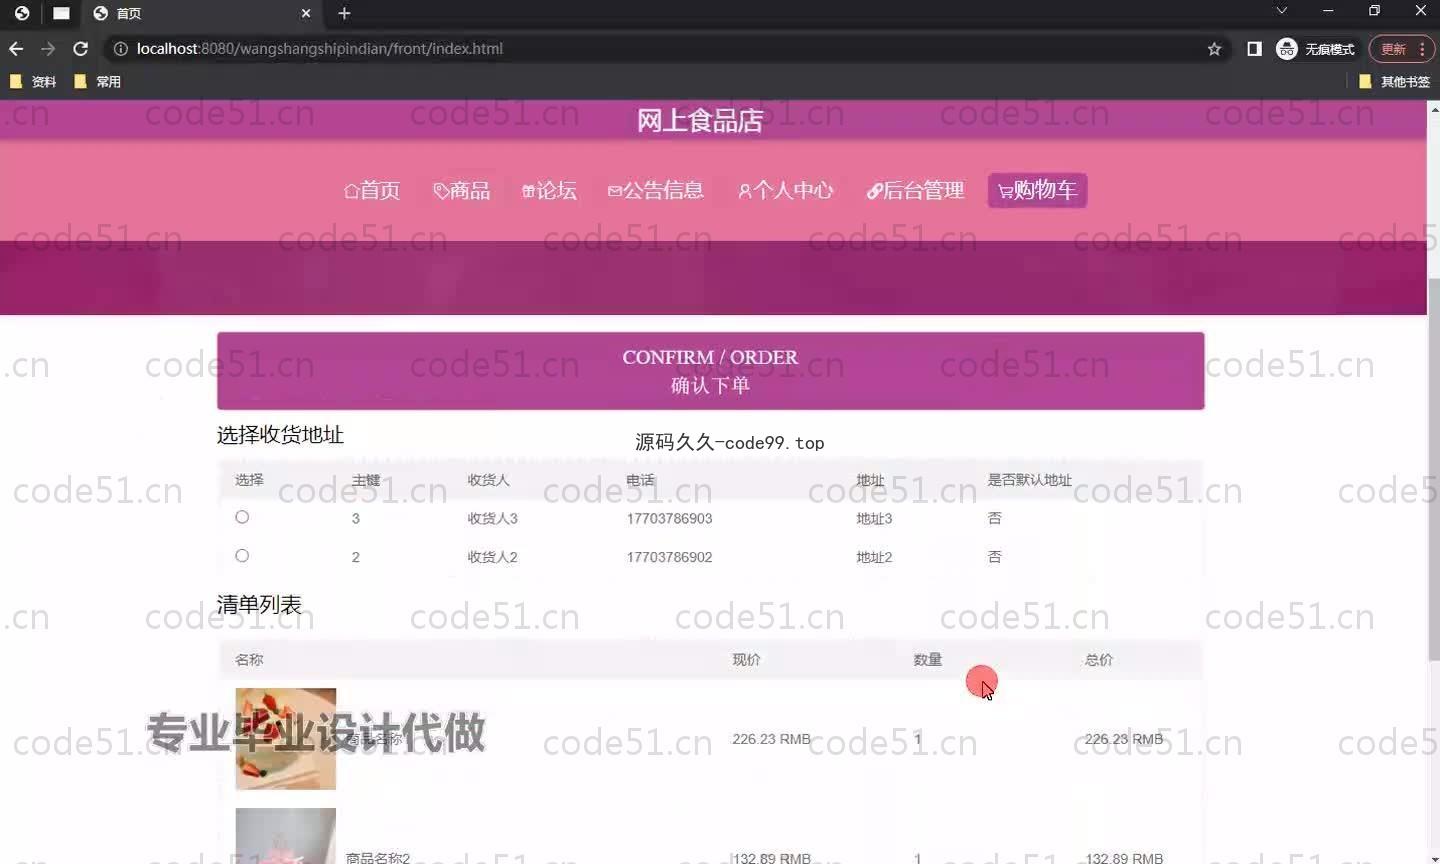The width and height of the screenshot is (1440, 864).
Task: Click the 商品名称2 product name
Action: coord(378,858)
